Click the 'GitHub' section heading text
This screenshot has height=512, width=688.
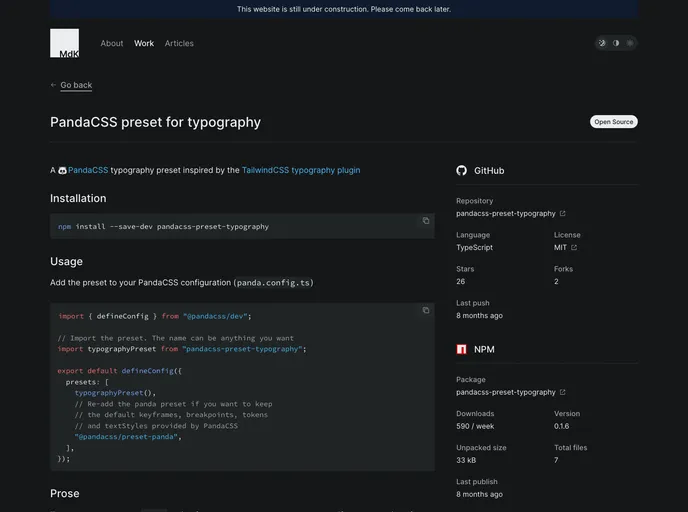pyautogui.click(x=489, y=171)
